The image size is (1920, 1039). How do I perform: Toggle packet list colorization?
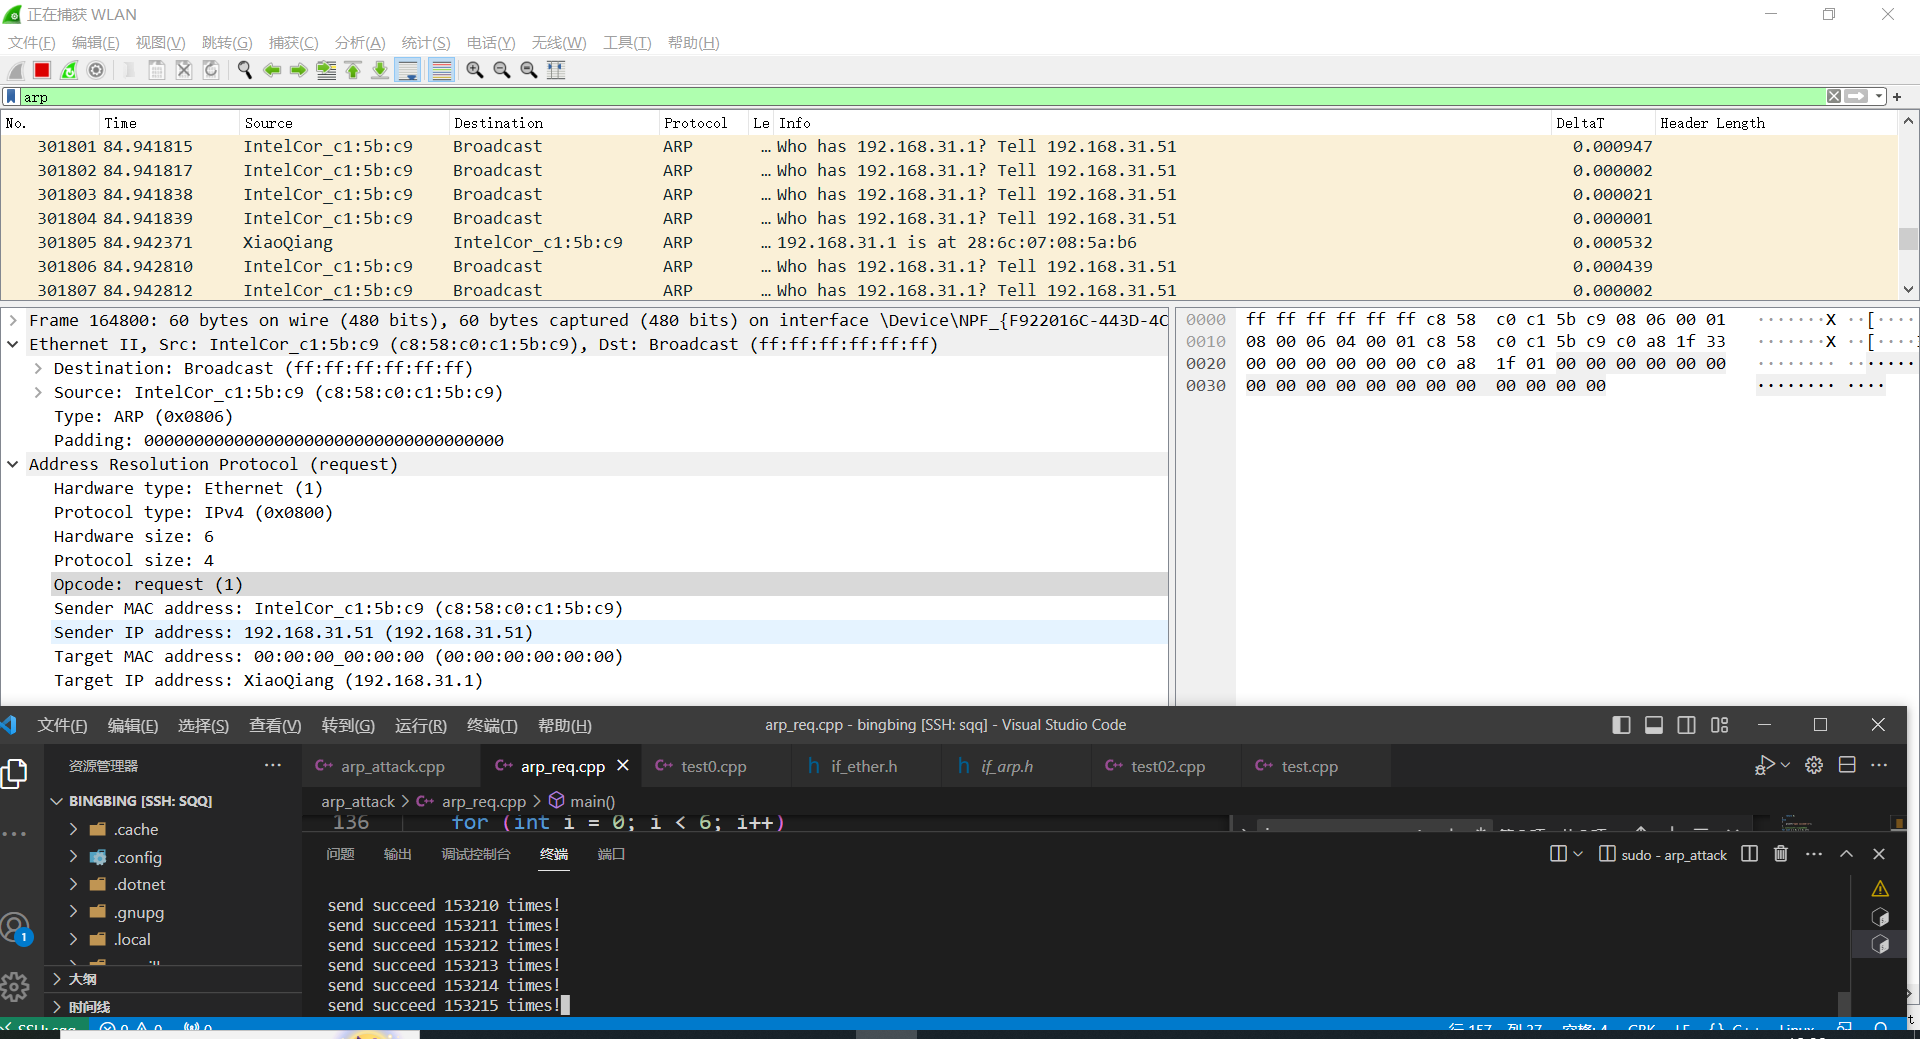pos(441,70)
